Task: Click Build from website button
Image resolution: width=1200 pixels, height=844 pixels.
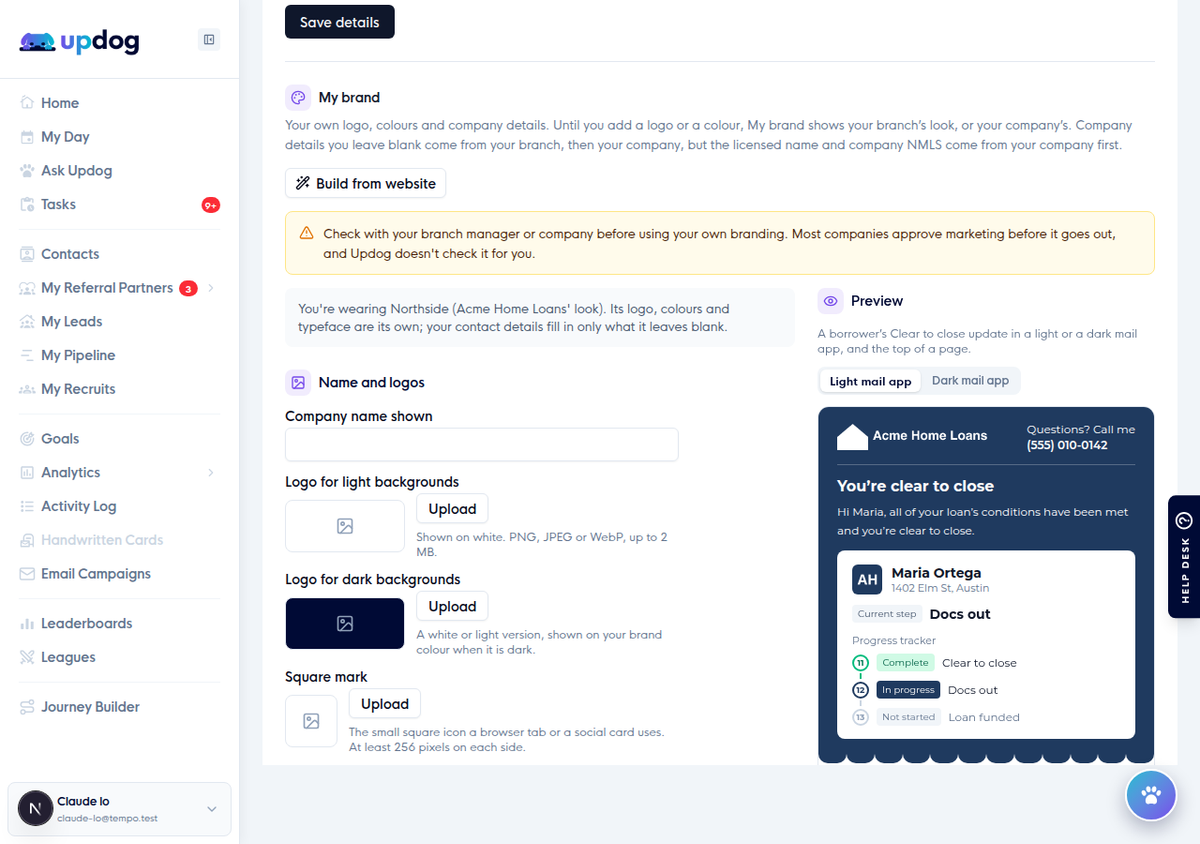Action: pos(365,184)
